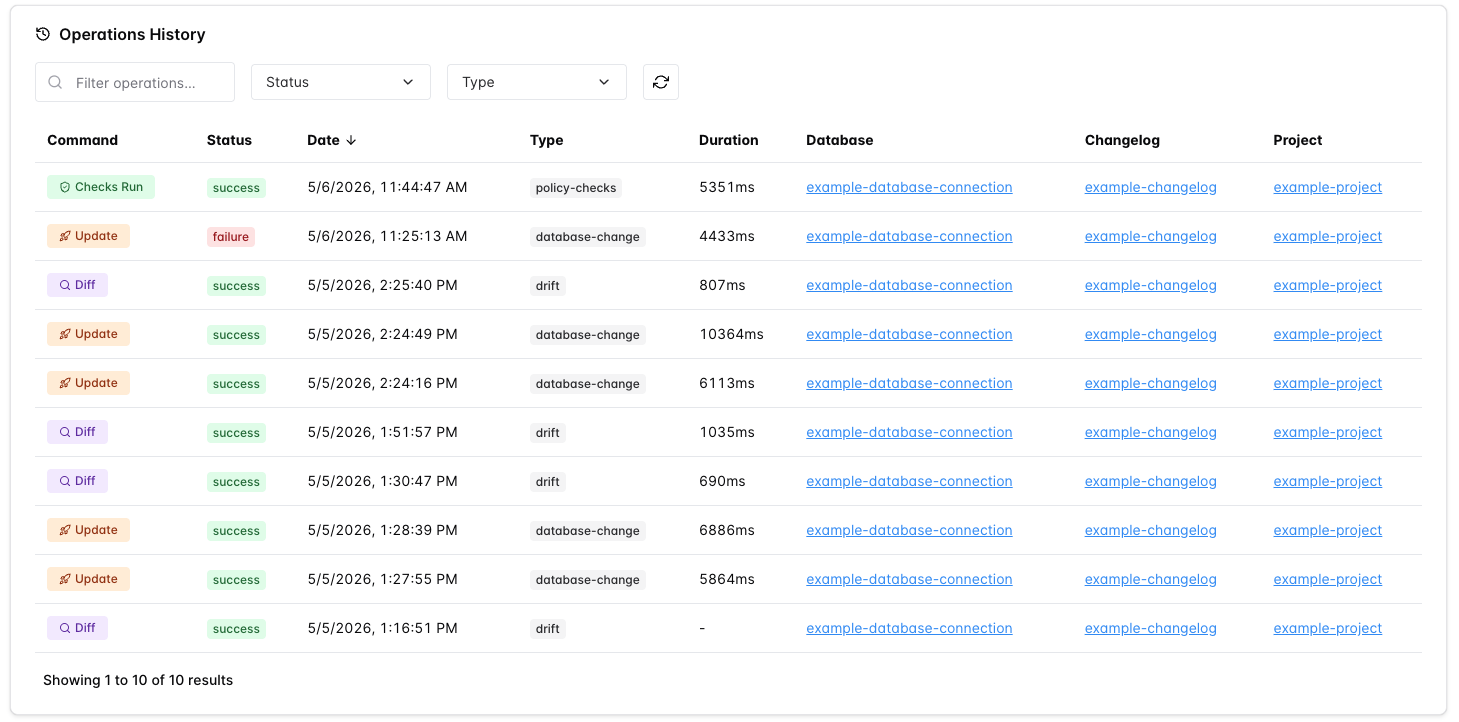Click the Update badge dated 2:24:16 PM
This screenshot has height=722, width=1459.
click(x=89, y=383)
